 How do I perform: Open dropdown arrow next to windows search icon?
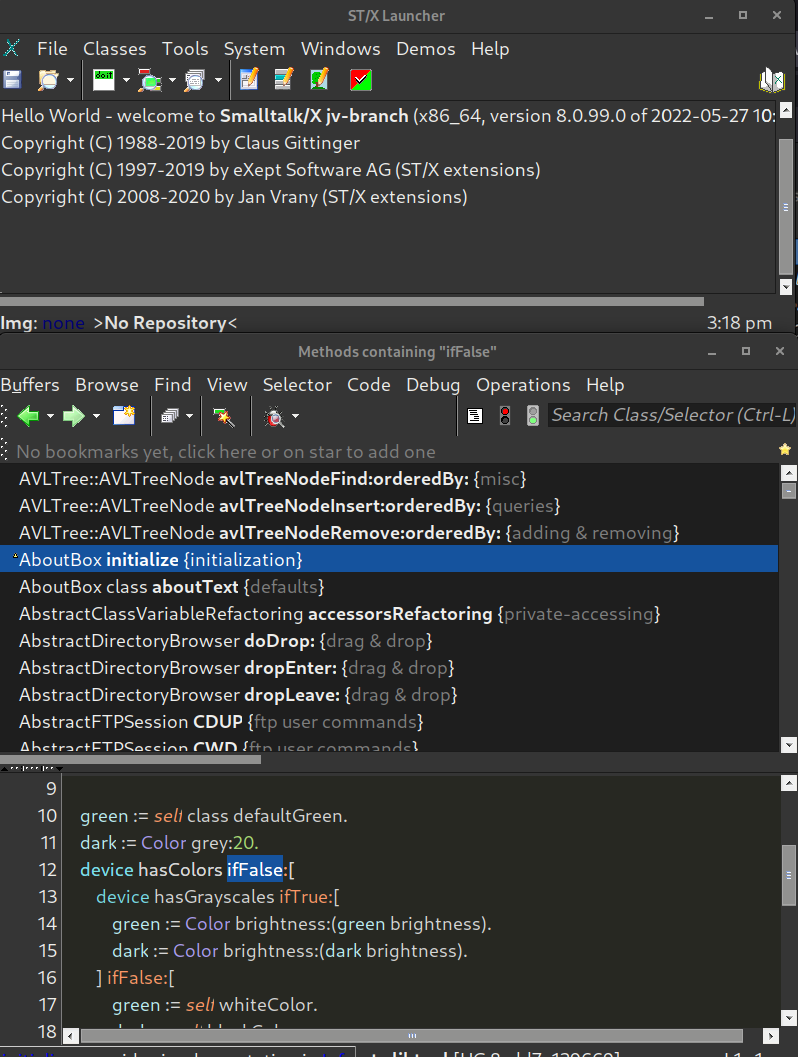pos(218,80)
